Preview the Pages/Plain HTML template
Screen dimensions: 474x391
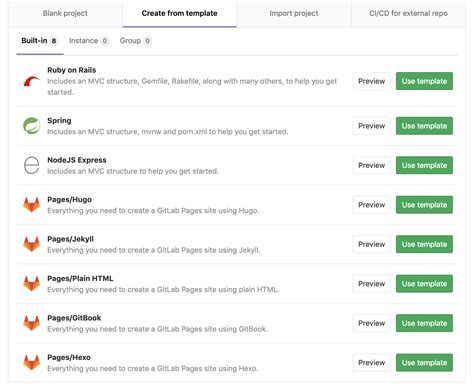(x=372, y=284)
